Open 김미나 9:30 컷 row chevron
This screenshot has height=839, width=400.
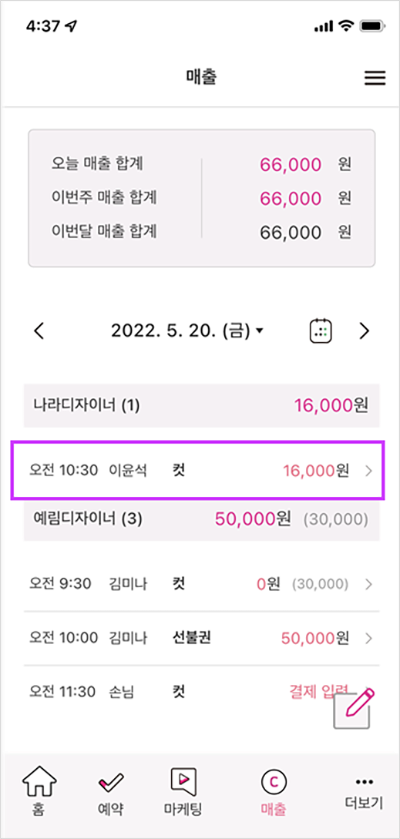point(368,584)
